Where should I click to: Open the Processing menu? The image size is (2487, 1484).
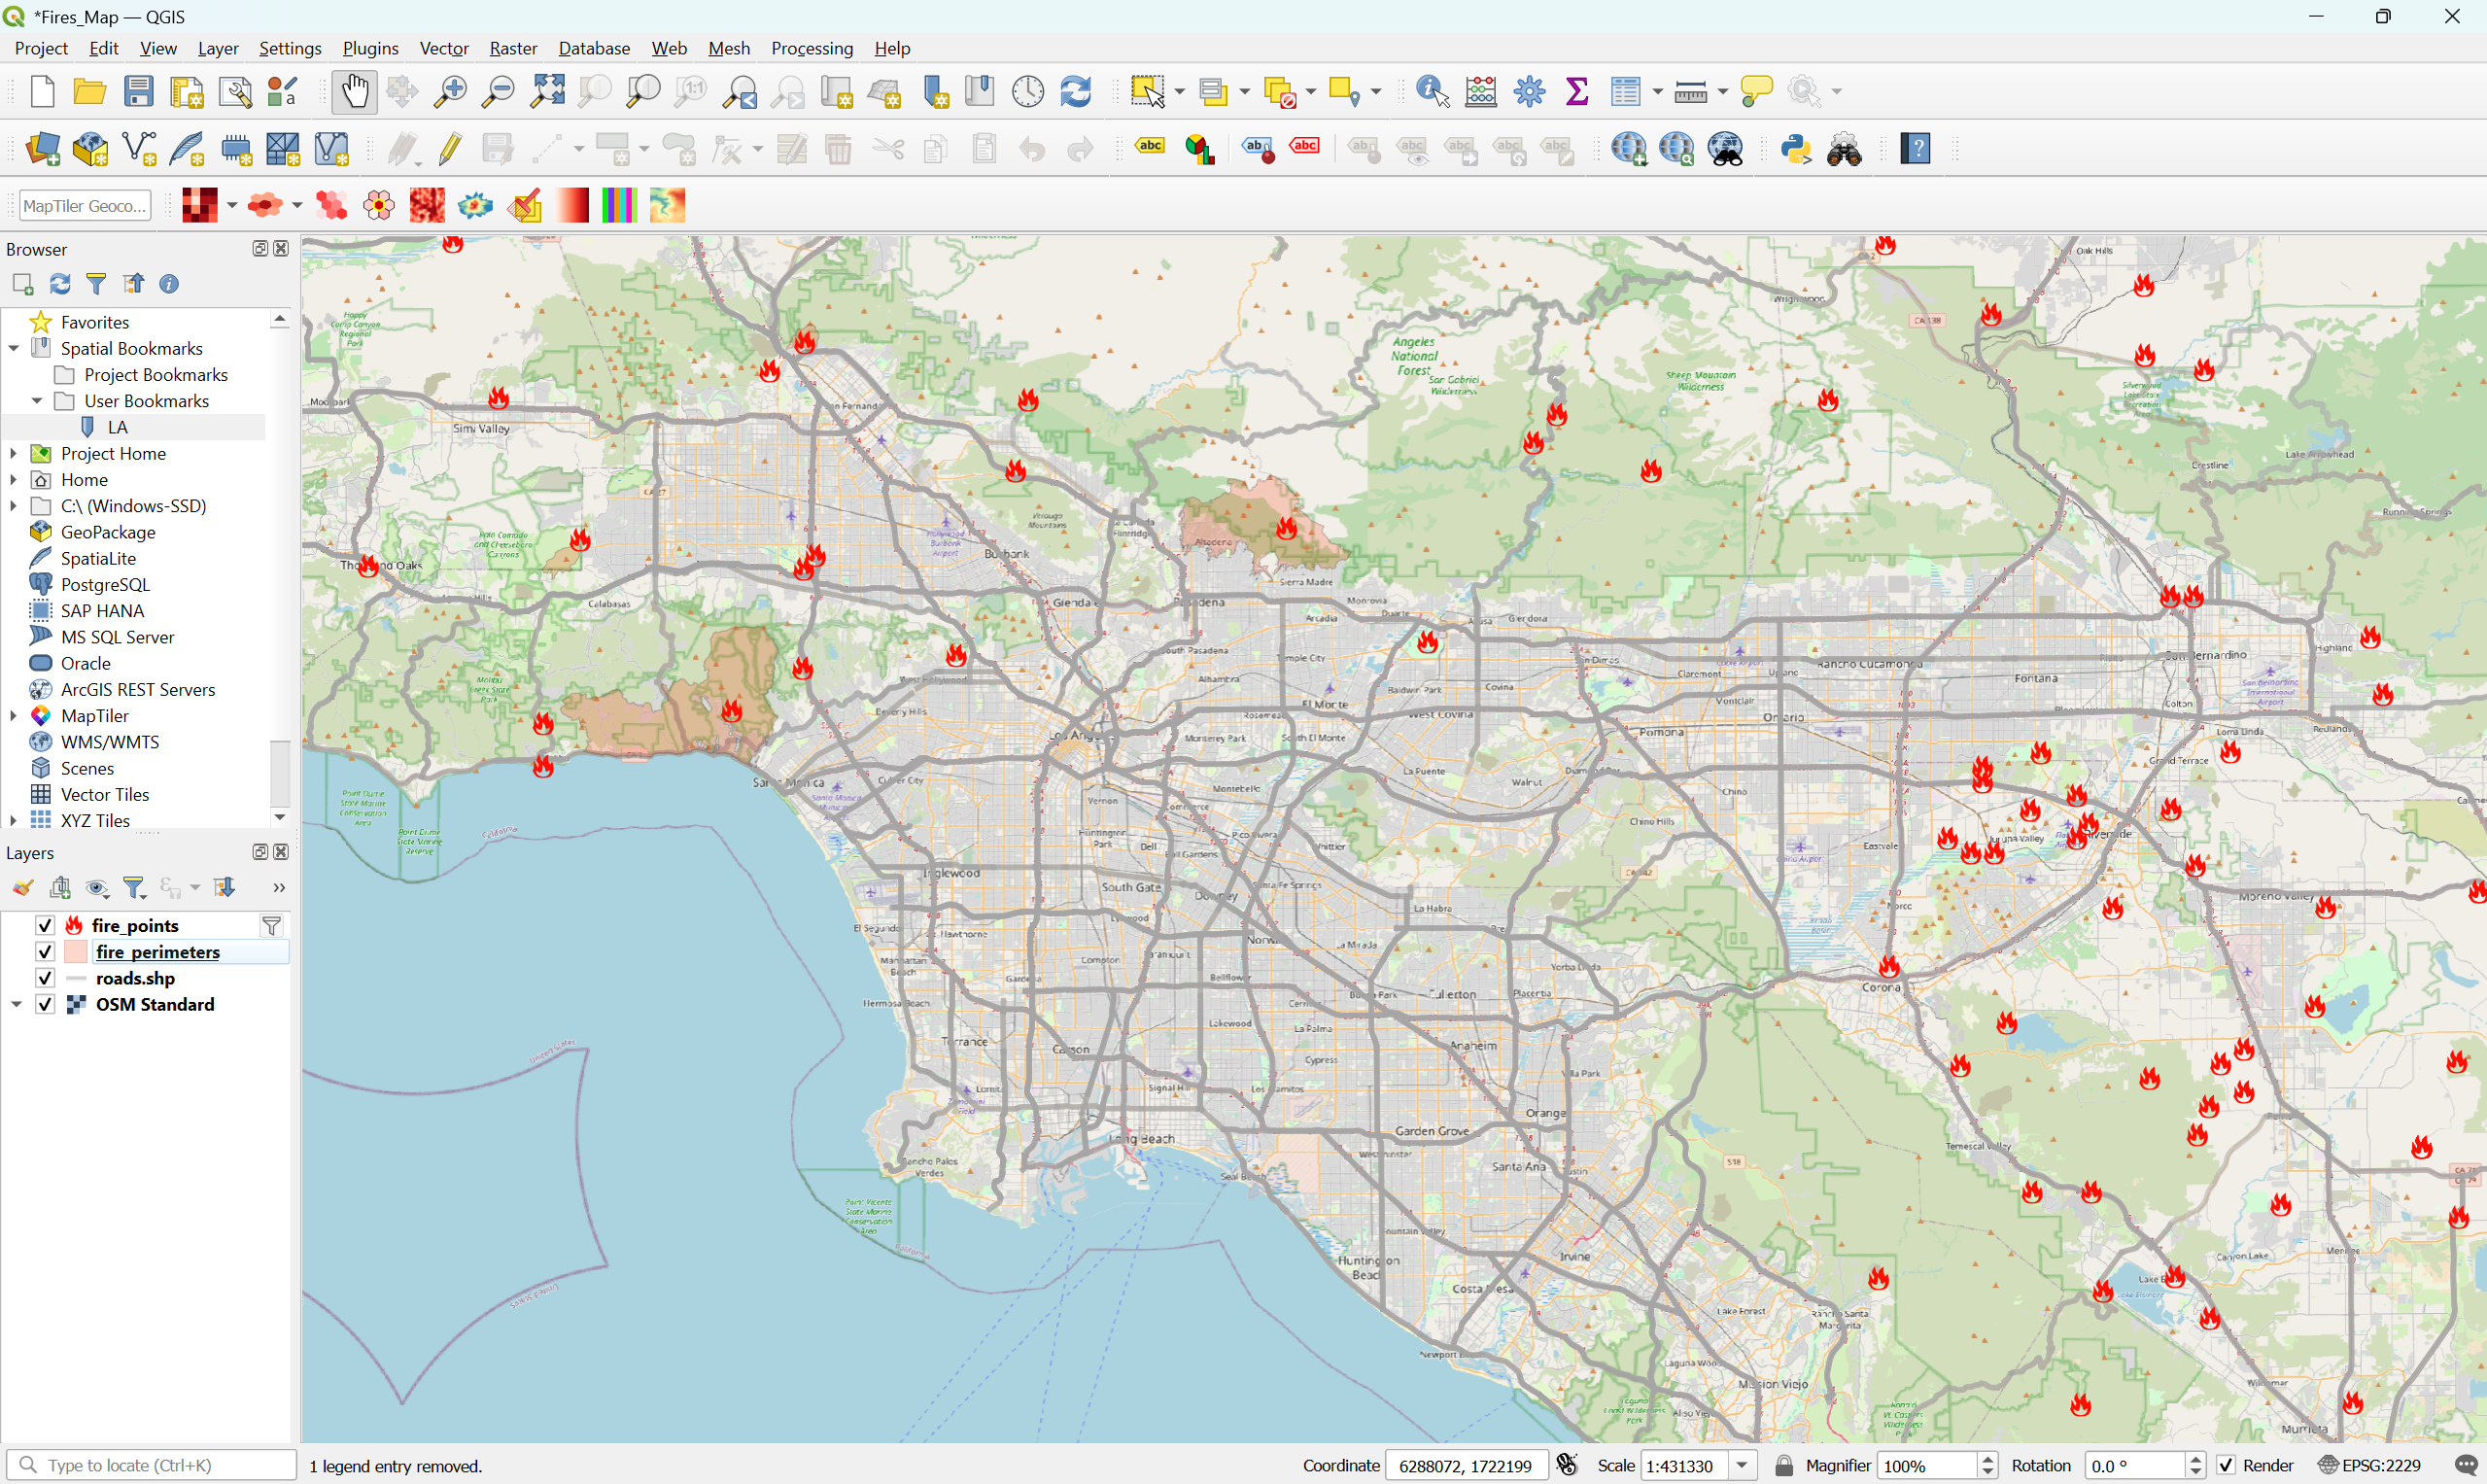pyautogui.click(x=812, y=48)
